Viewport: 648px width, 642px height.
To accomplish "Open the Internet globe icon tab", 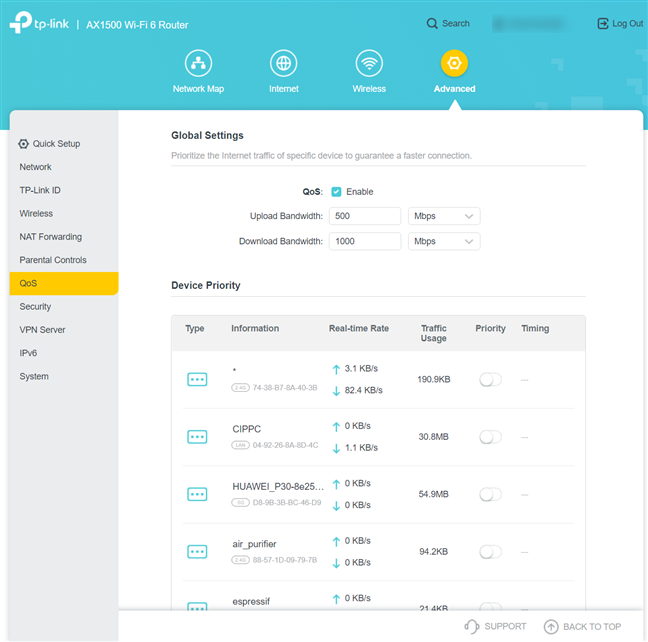I will (x=284, y=63).
